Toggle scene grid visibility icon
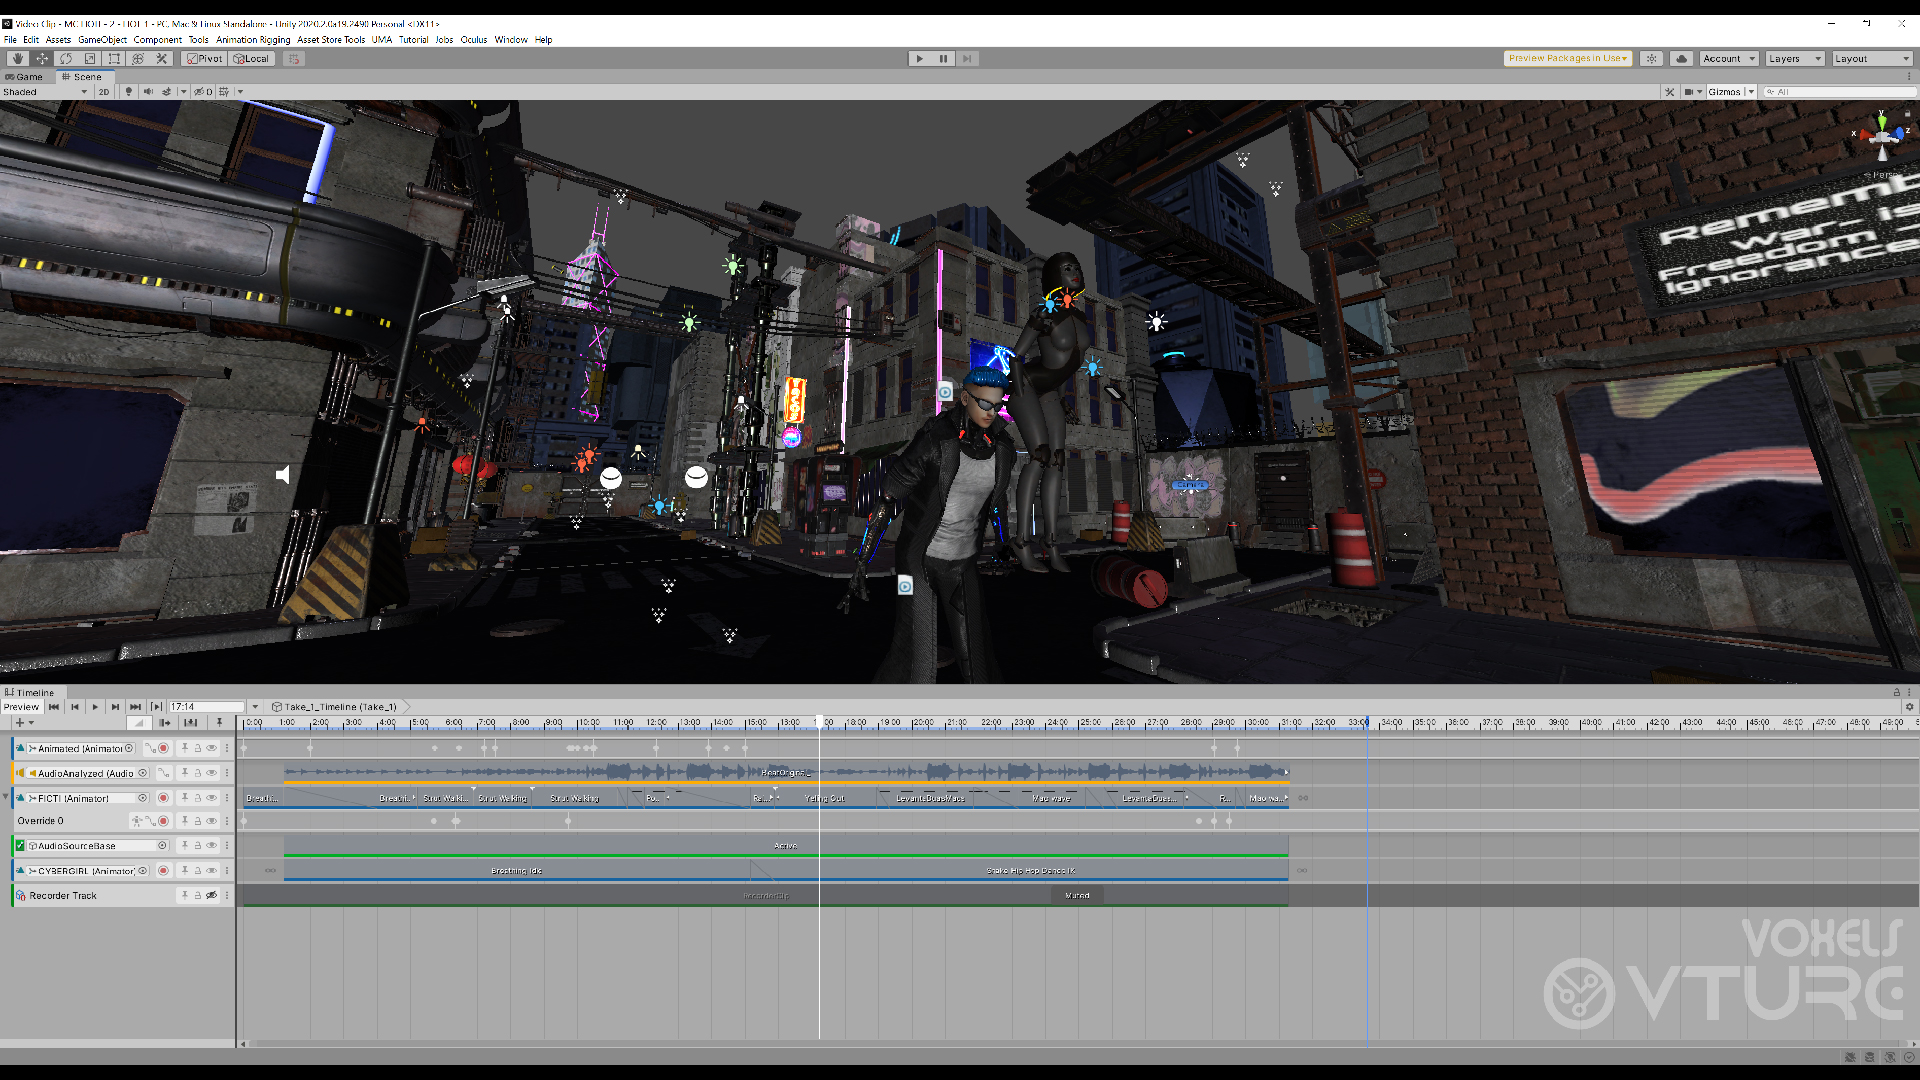This screenshot has width=1920, height=1080. pyautogui.click(x=224, y=92)
